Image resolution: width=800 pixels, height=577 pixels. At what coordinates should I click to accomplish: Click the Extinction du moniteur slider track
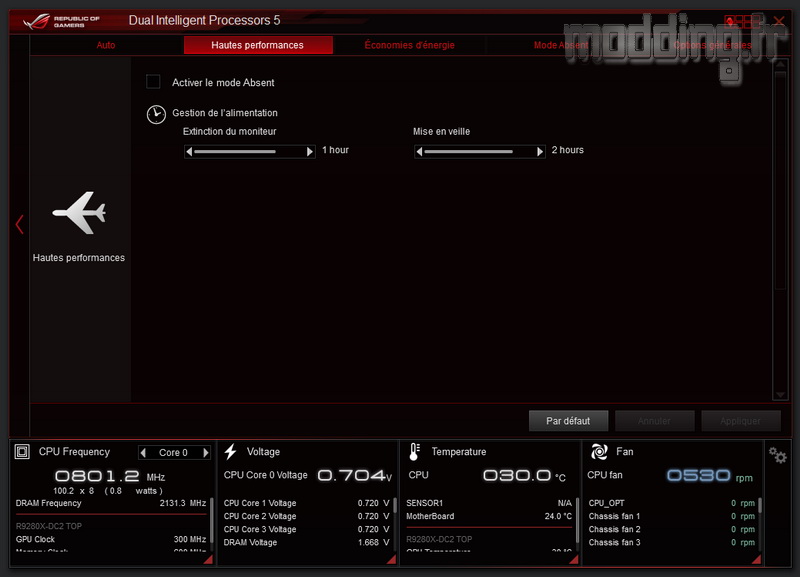[x=249, y=152]
